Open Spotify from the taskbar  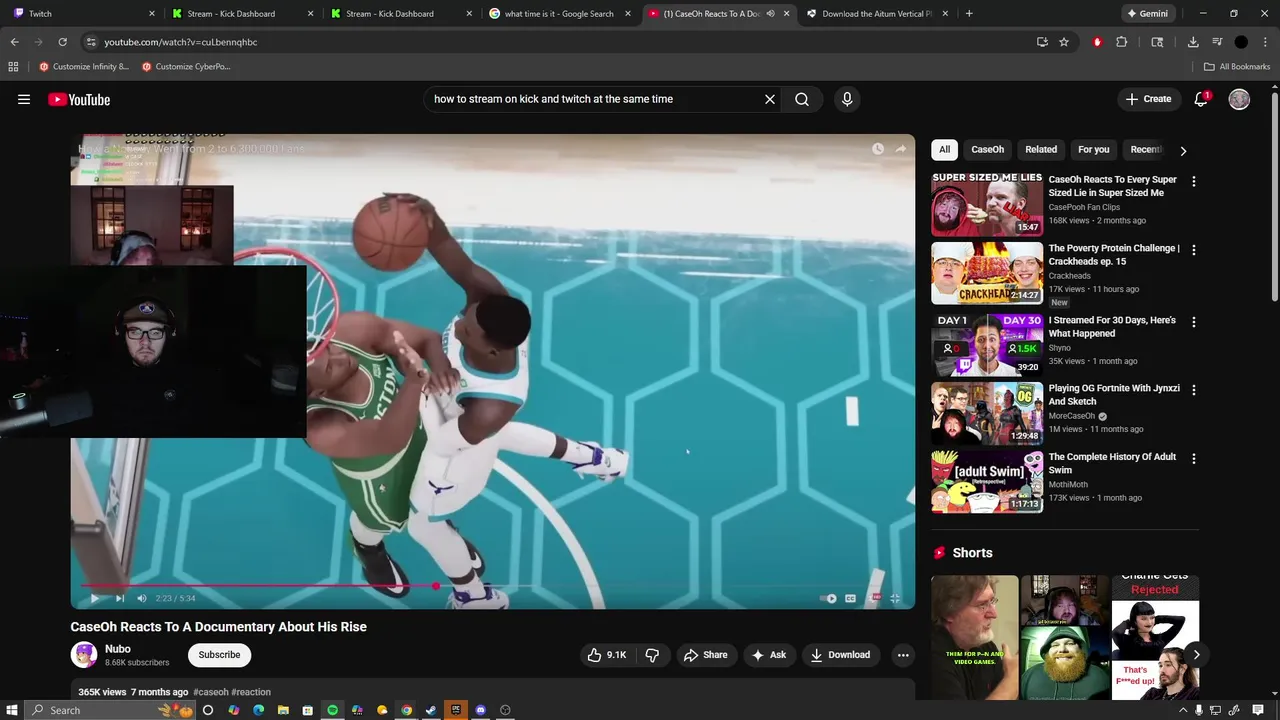pos(333,710)
